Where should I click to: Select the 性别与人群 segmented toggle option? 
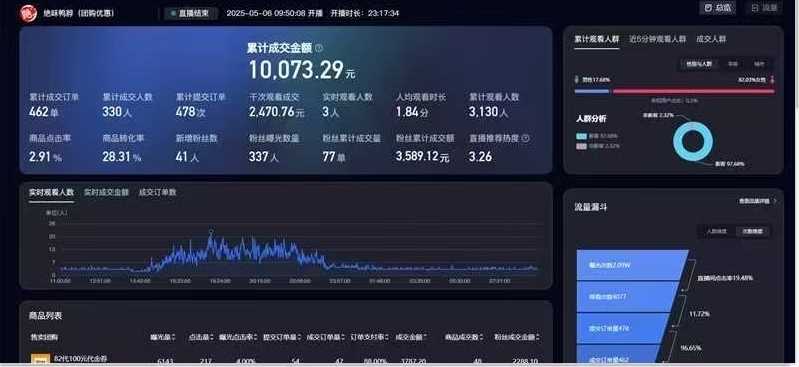point(698,64)
